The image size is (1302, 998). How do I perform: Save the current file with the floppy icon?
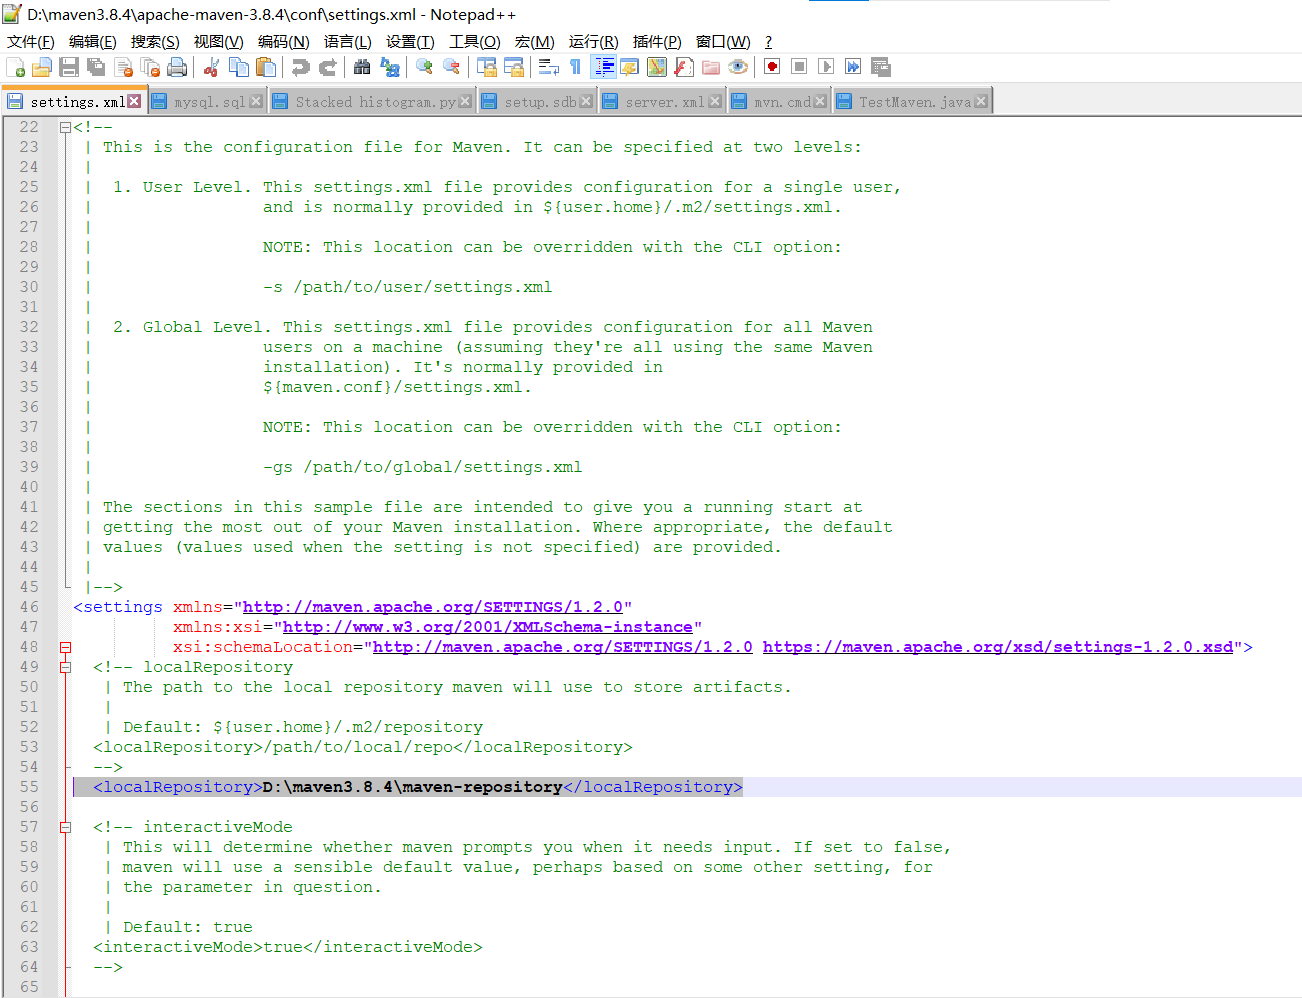tap(69, 67)
